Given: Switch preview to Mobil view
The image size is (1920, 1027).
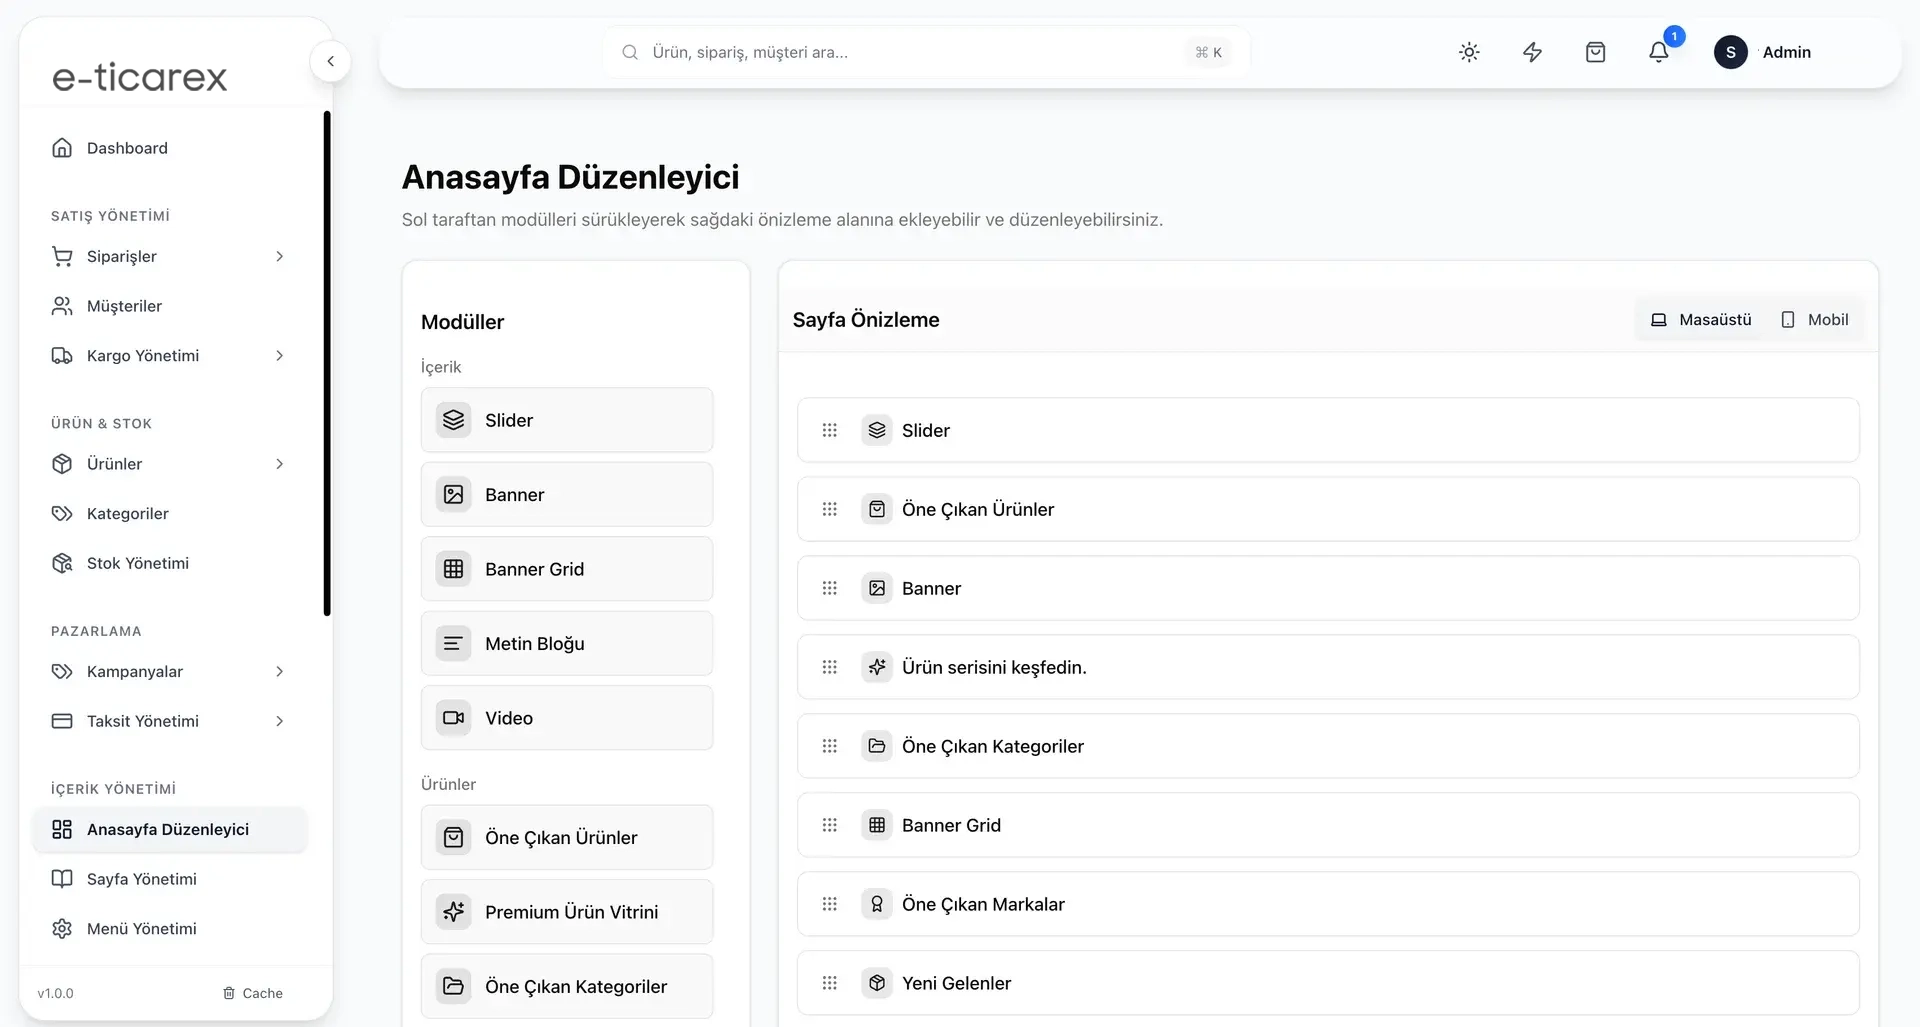Looking at the screenshot, I should coord(1814,320).
